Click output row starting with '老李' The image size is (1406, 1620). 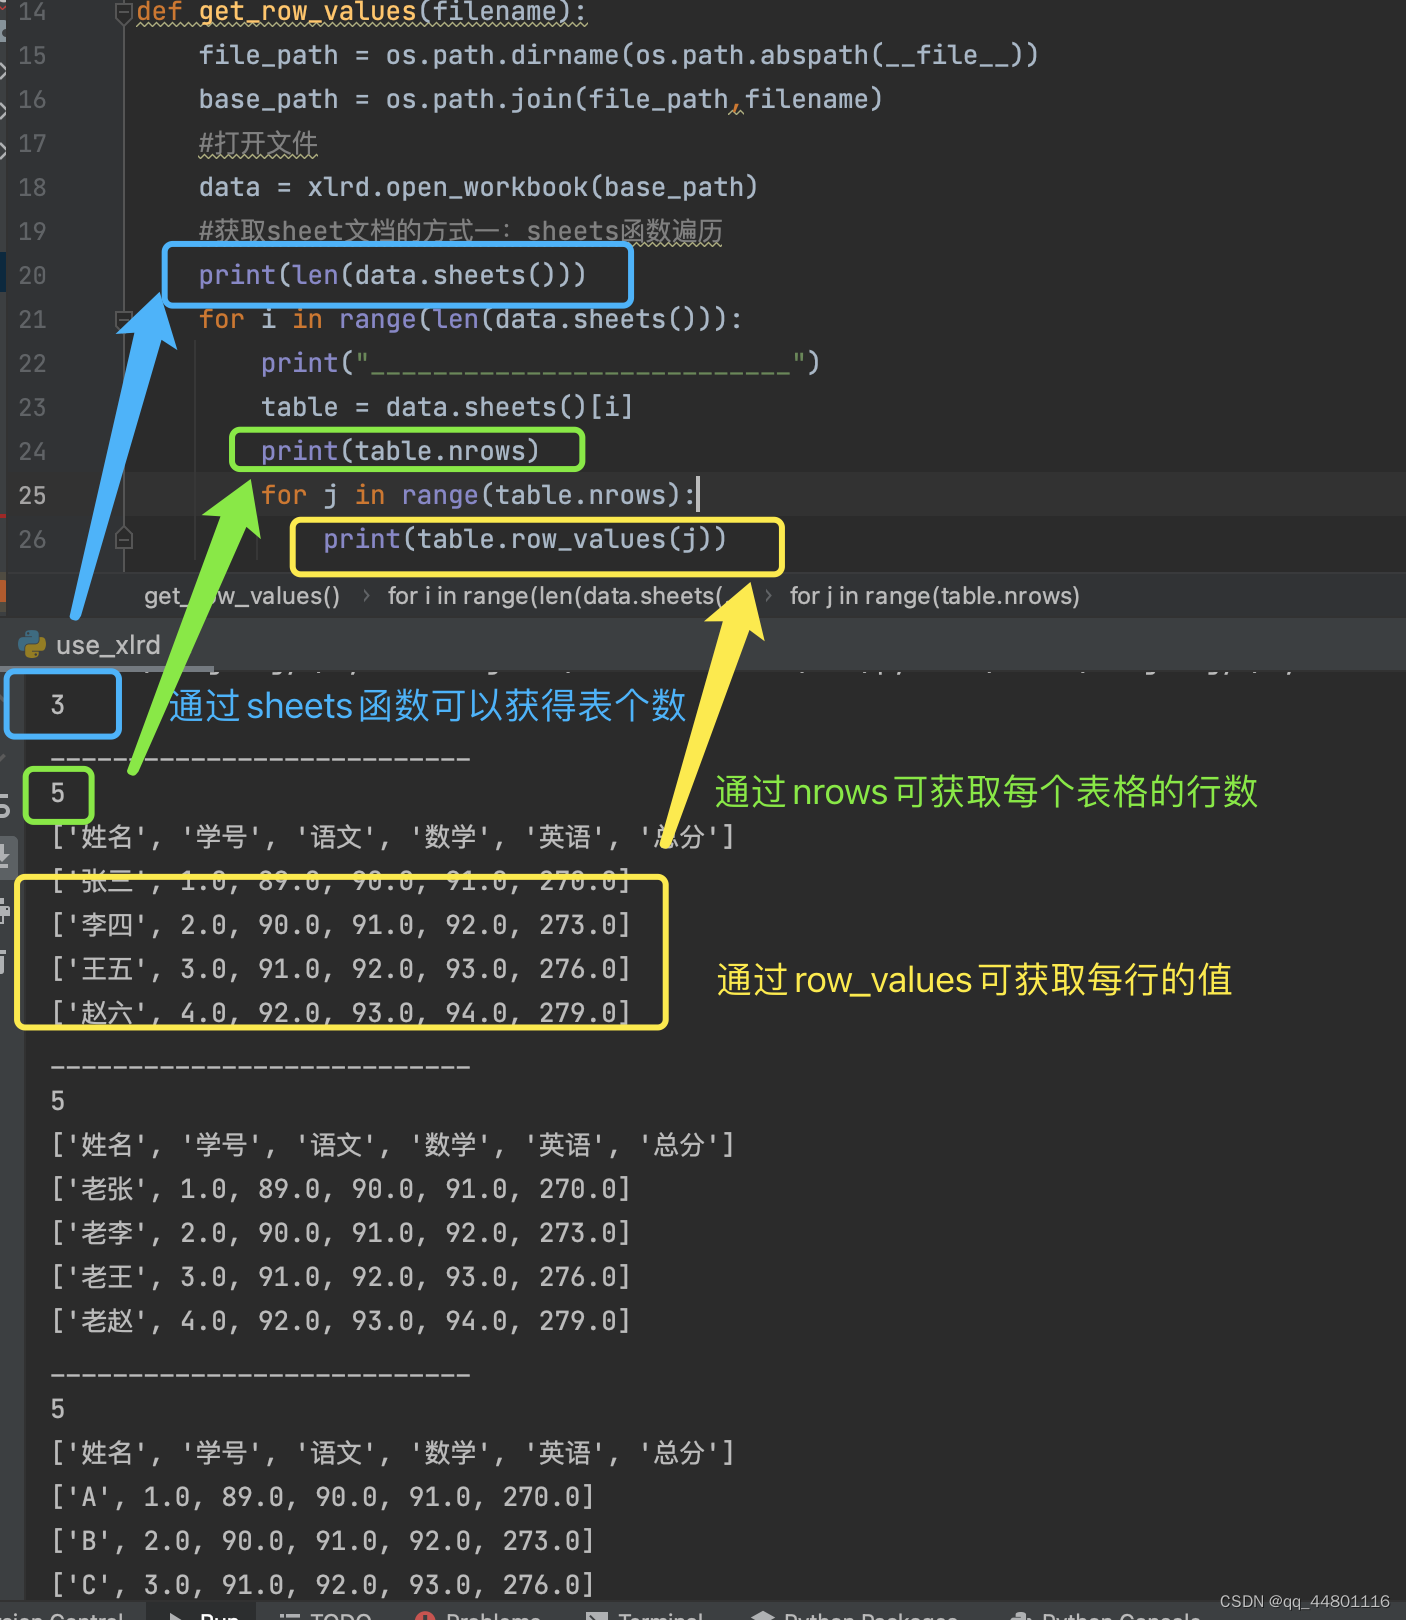click(341, 1233)
